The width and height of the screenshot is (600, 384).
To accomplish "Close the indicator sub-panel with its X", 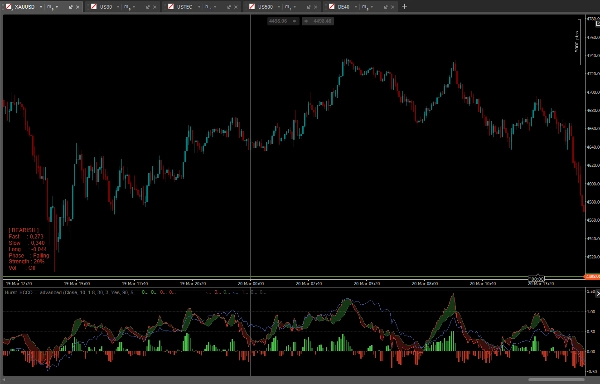I will click(598, 293).
